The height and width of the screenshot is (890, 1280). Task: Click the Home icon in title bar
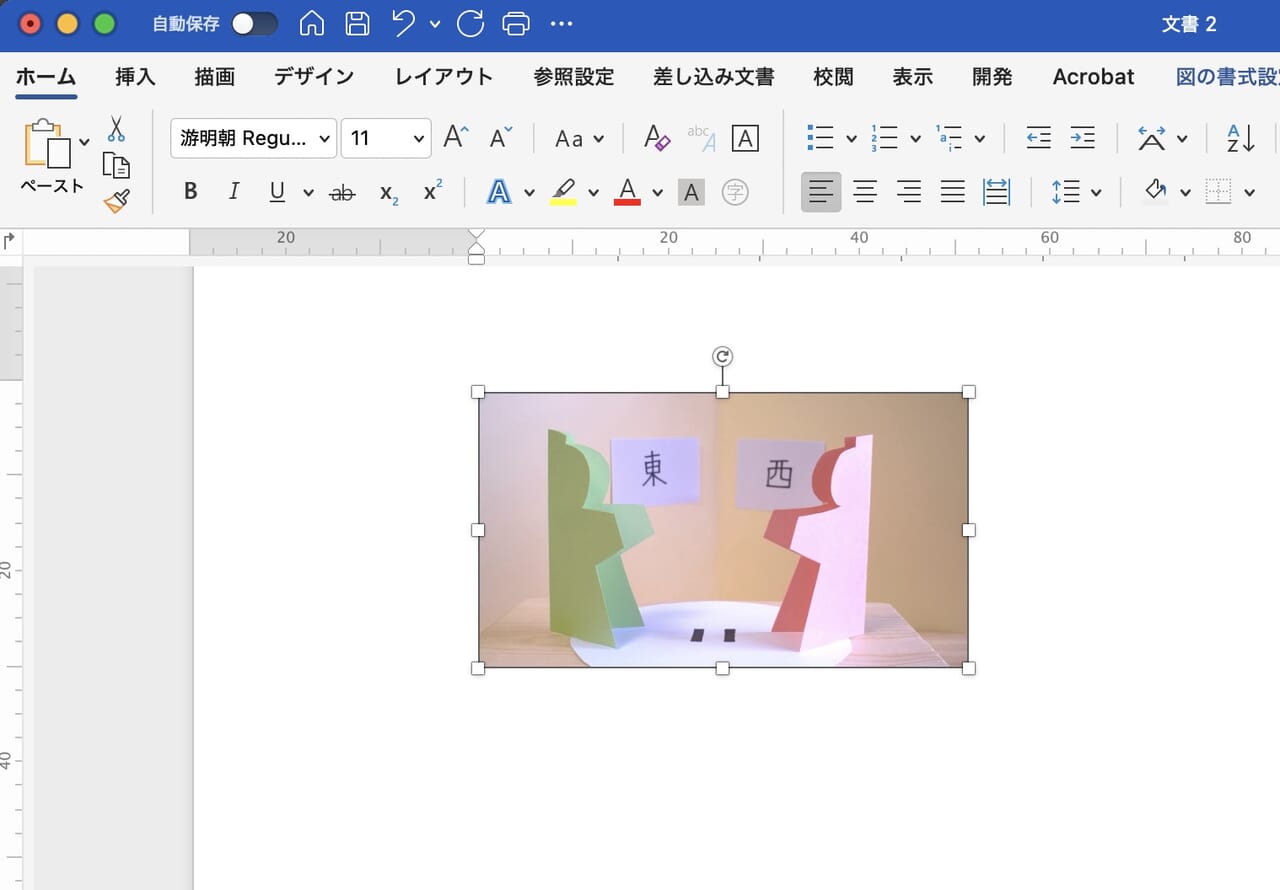(312, 24)
